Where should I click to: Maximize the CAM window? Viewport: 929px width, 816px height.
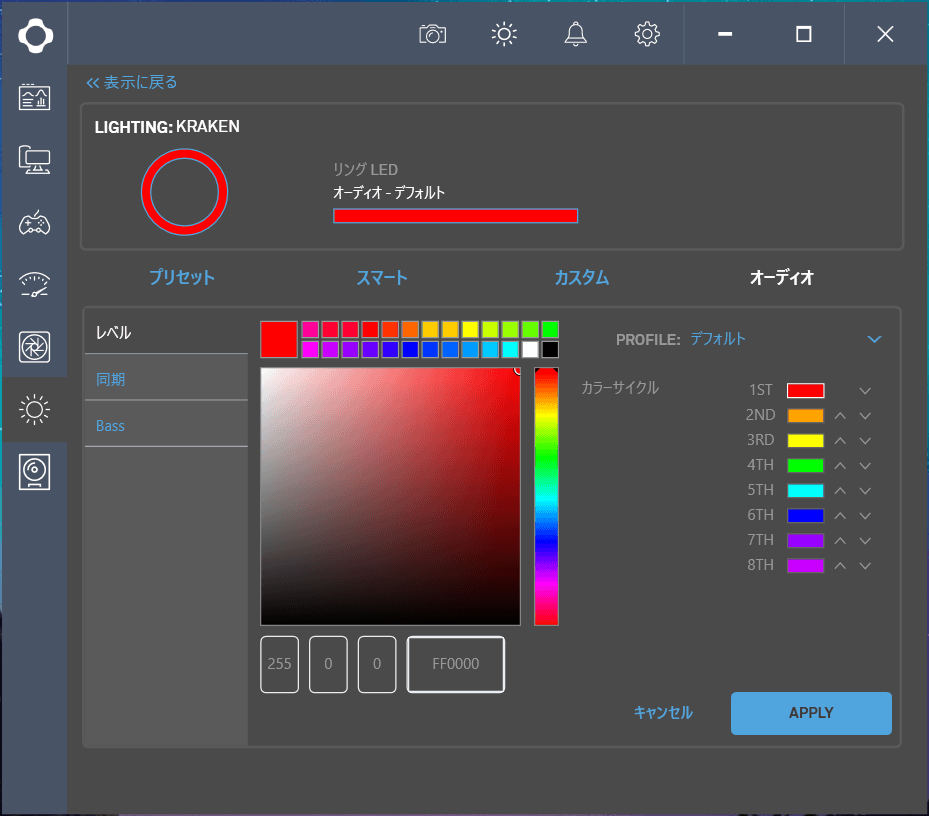pos(803,34)
